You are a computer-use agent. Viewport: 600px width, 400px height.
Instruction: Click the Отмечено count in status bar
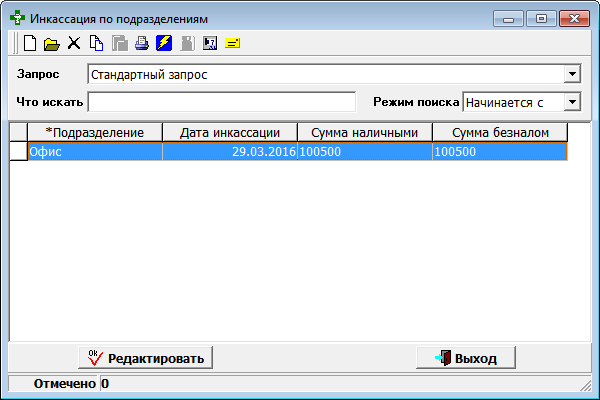(x=105, y=384)
